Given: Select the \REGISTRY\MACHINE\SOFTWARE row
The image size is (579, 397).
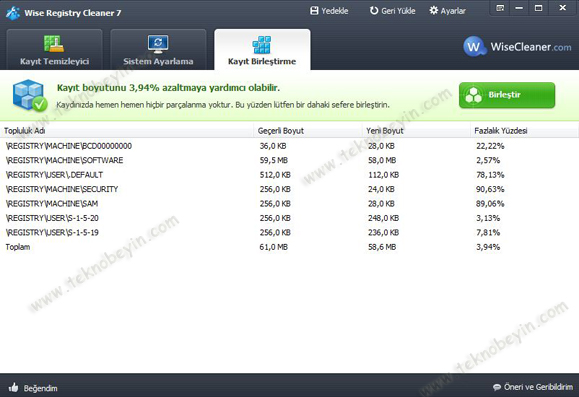Looking at the screenshot, I should tap(290, 160).
